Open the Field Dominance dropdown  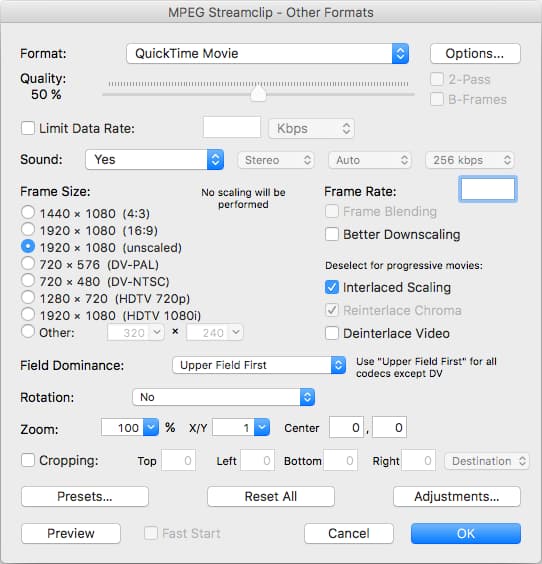pyautogui.click(x=259, y=365)
